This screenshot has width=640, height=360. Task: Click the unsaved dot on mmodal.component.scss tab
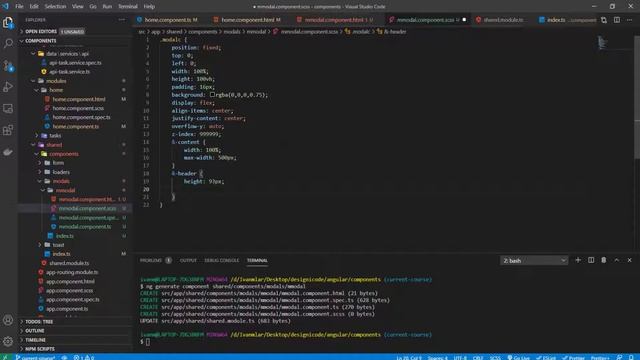(x=464, y=20)
